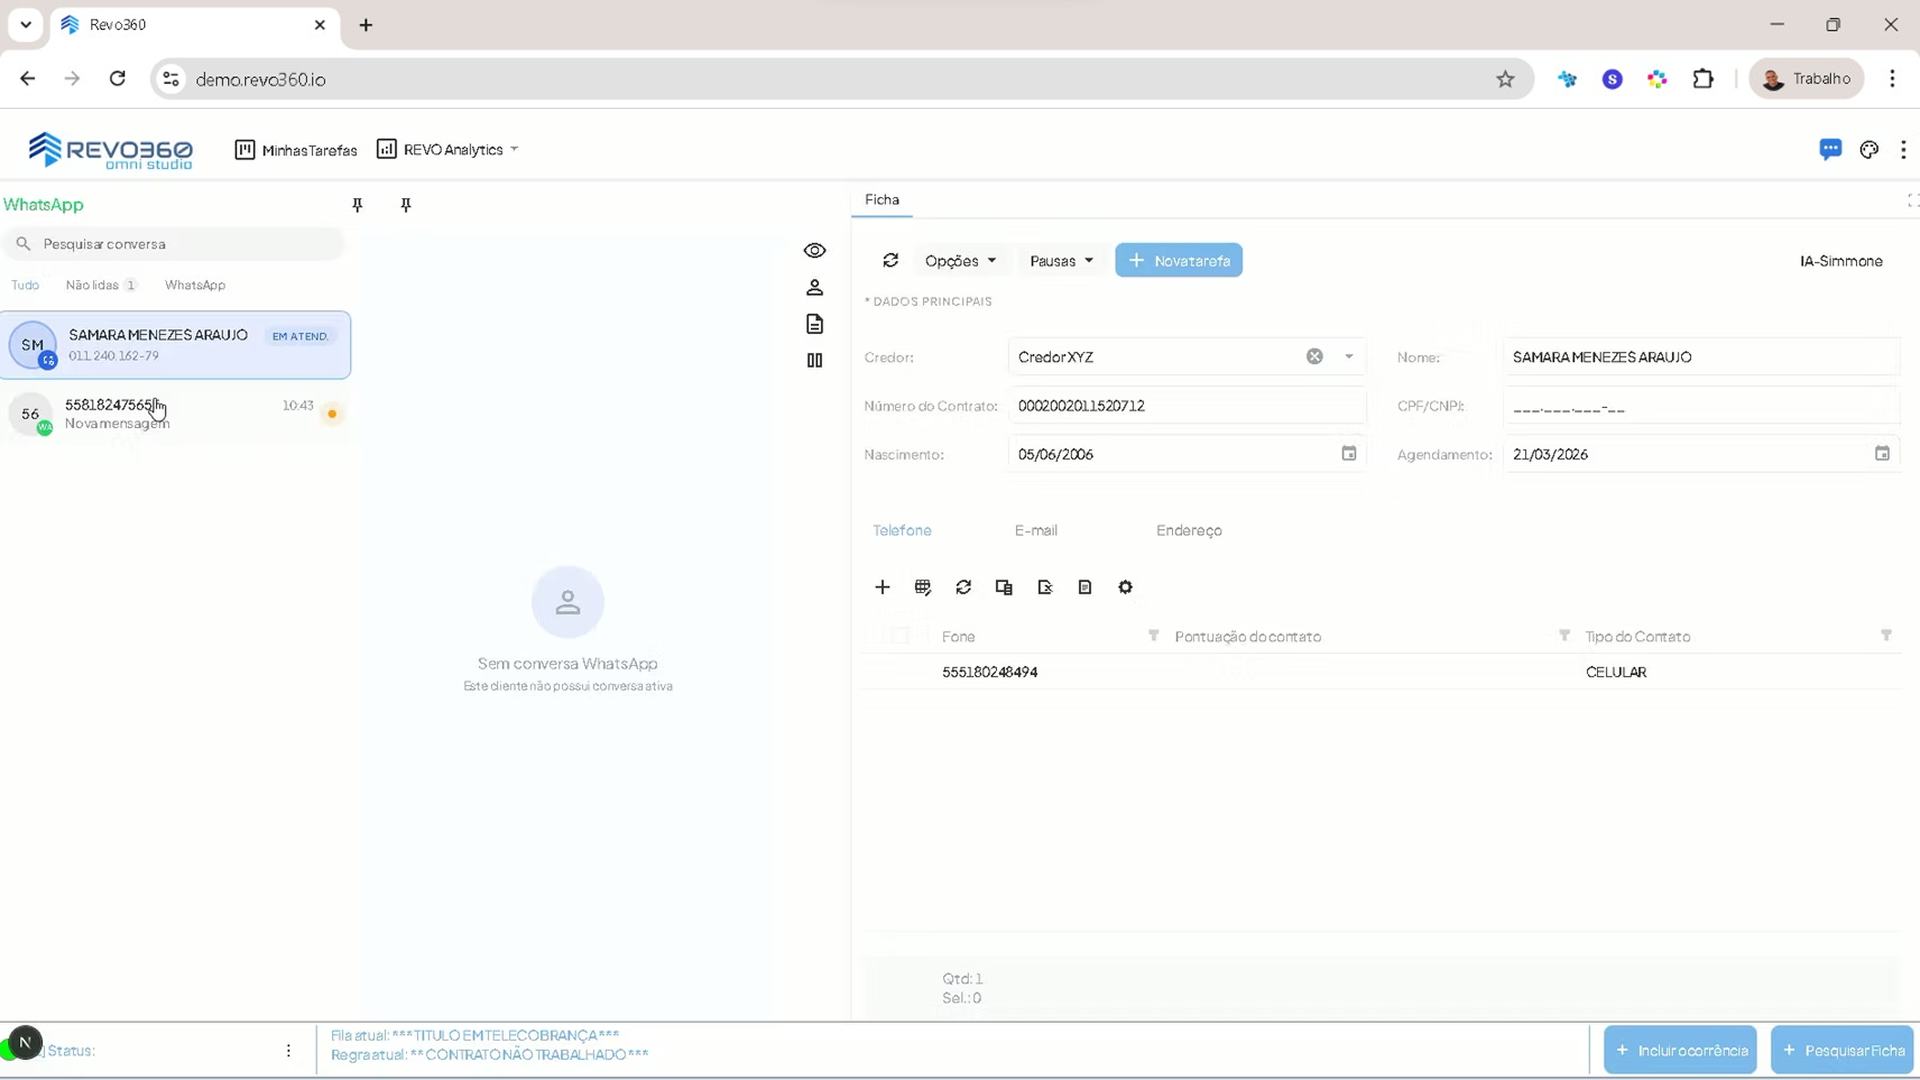Click the Nova tarefa button
Screen dimensions: 1920x1080
pyautogui.click(x=1179, y=260)
